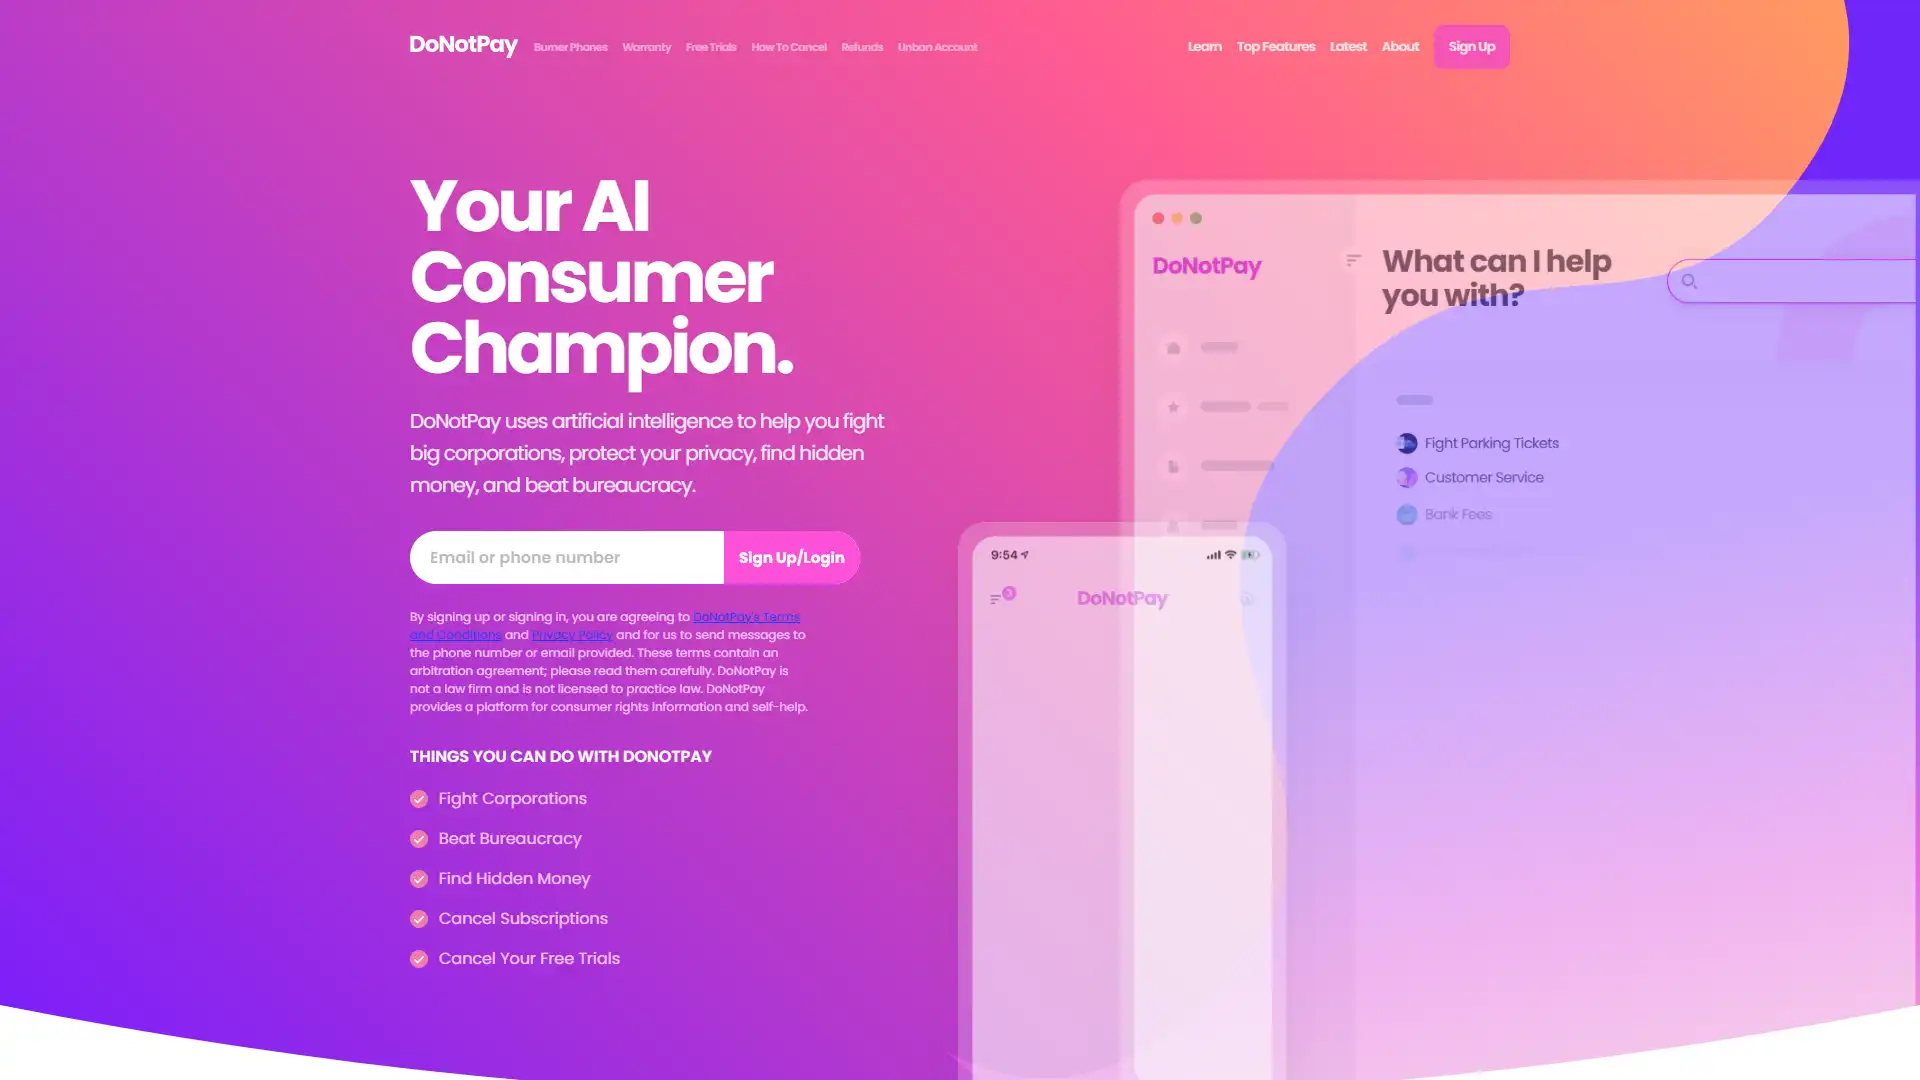Toggle the Beat Bureaucracy checkbox
Image resolution: width=1920 pixels, height=1080 pixels.
coord(419,839)
